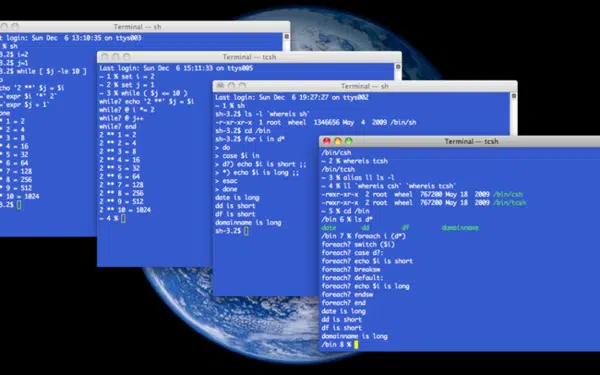
Task: Click the gray minimize button of the ttys002 sh window
Action: tap(231, 86)
